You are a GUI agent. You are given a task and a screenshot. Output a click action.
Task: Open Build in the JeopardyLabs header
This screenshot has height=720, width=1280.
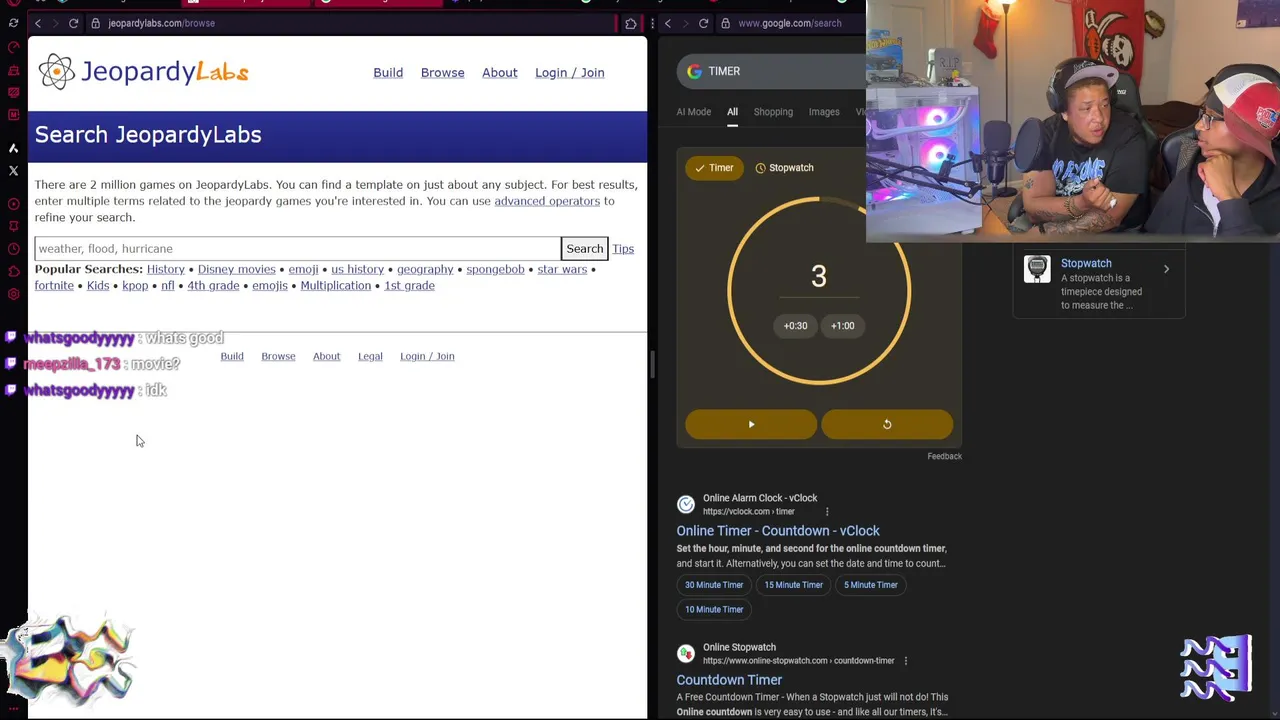[x=388, y=72]
